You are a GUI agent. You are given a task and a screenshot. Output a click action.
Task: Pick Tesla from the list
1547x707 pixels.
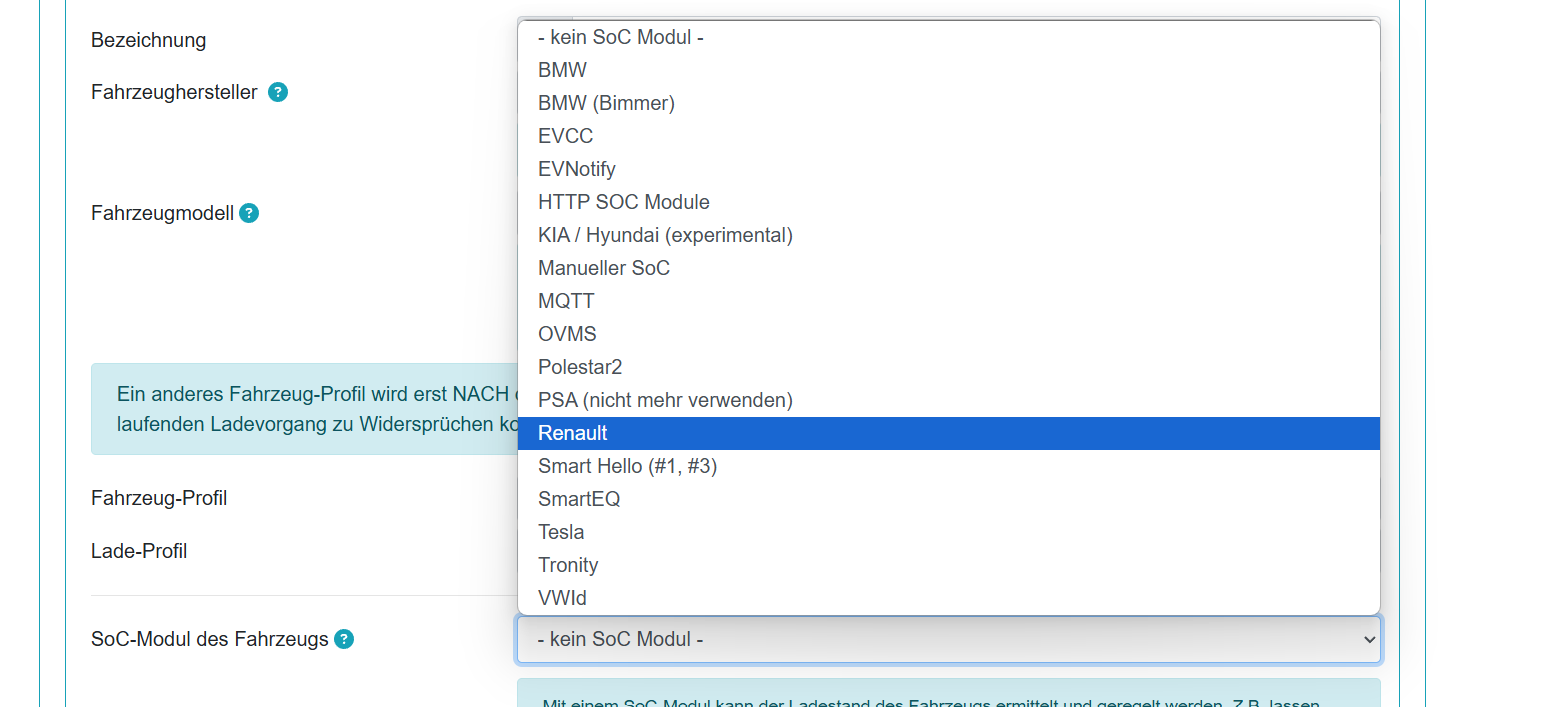click(x=949, y=532)
